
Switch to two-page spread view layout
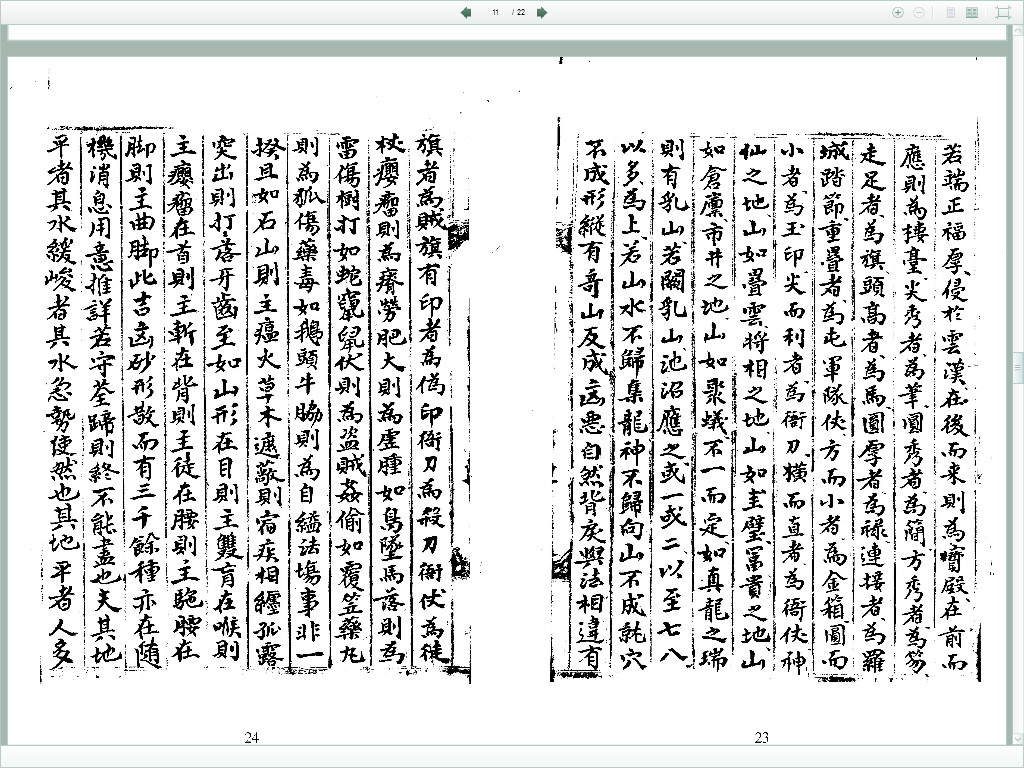[x=972, y=12]
